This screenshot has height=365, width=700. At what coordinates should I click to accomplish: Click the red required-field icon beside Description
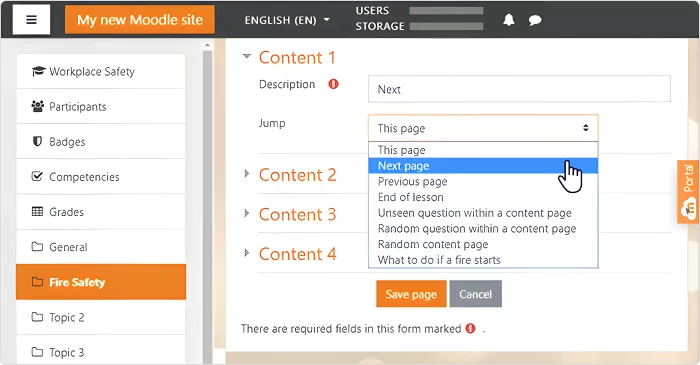333,84
